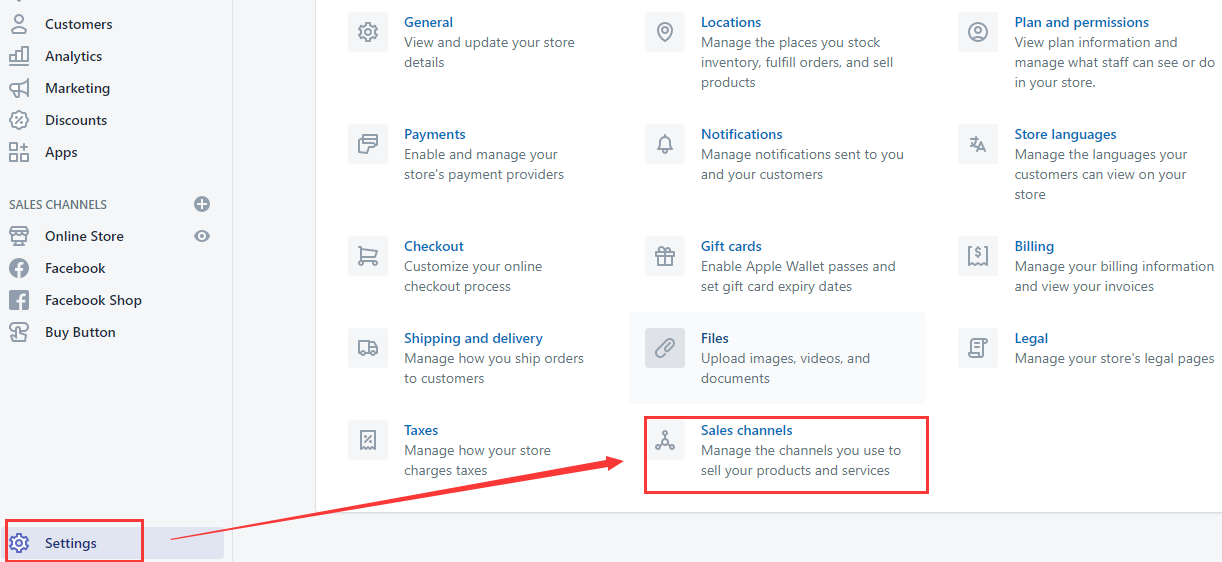Open the Billing settings link
Screen dimensions: 1222x562
tap(1034, 246)
